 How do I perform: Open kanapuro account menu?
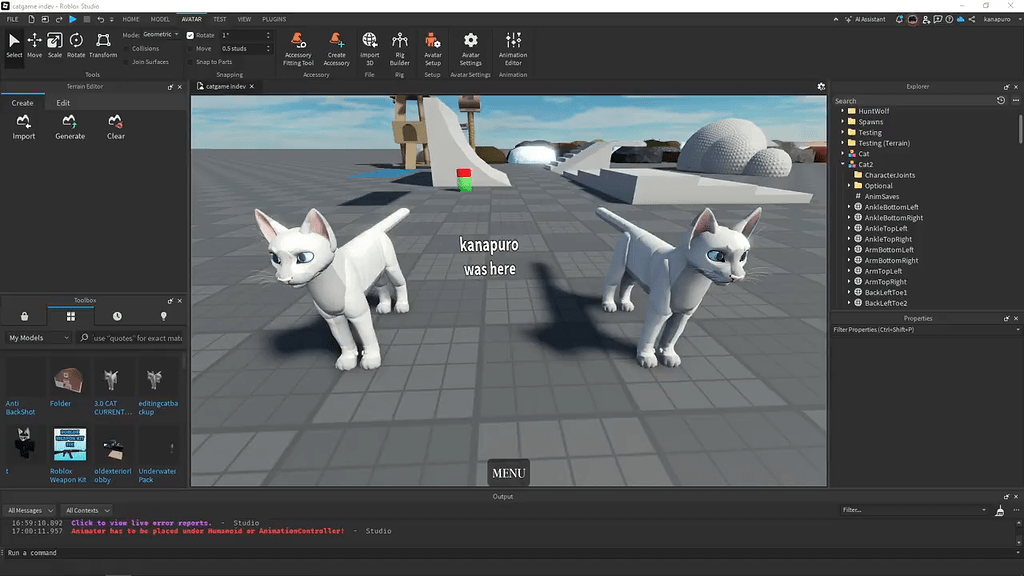[1002, 20]
